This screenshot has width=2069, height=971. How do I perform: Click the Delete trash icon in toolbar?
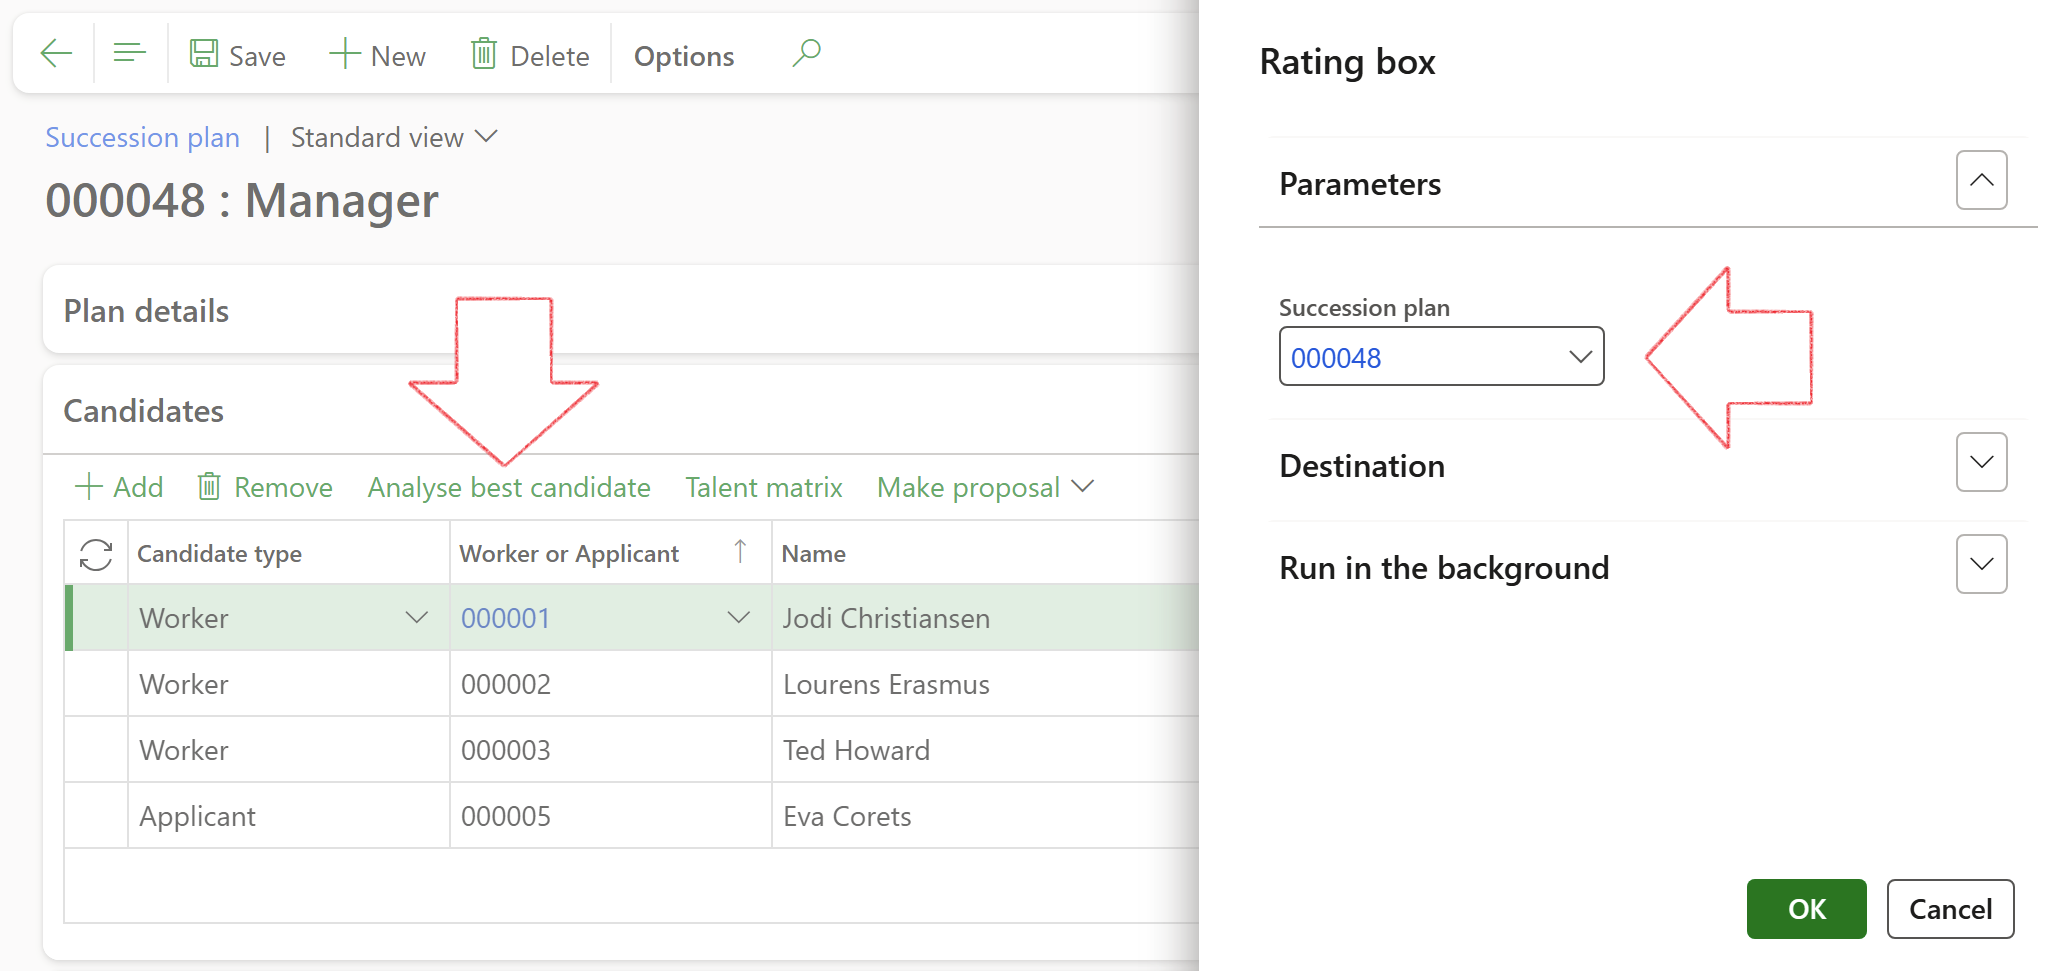coord(484,54)
